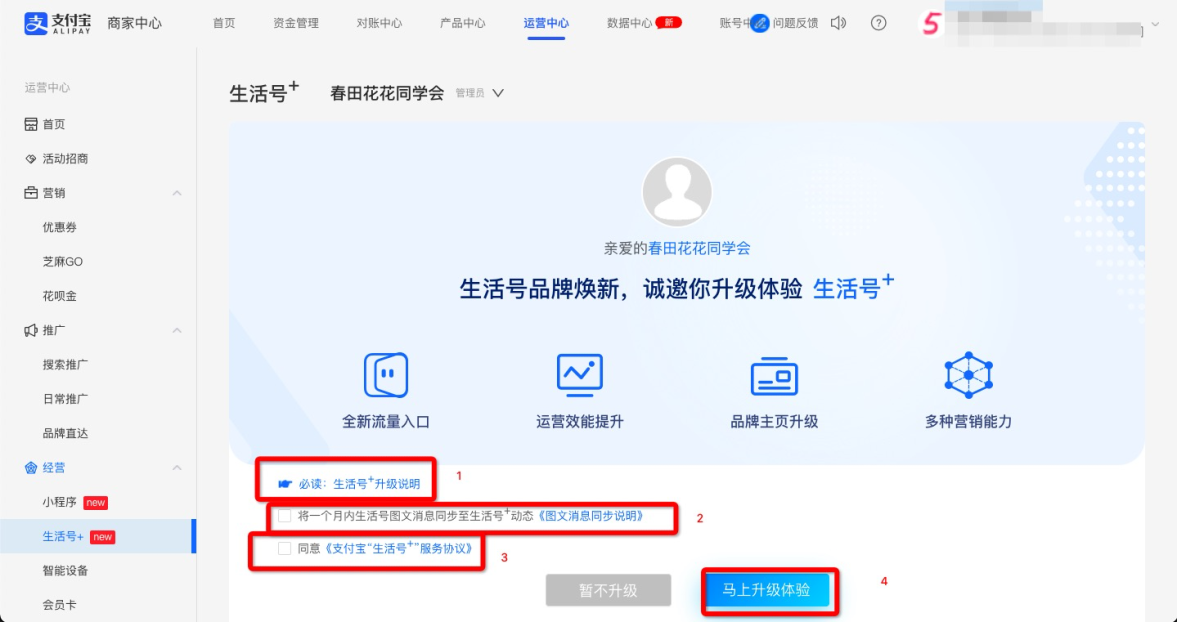This screenshot has height=622, width=1177.
Task: Open the 数据中心 tab
Action: point(629,23)
